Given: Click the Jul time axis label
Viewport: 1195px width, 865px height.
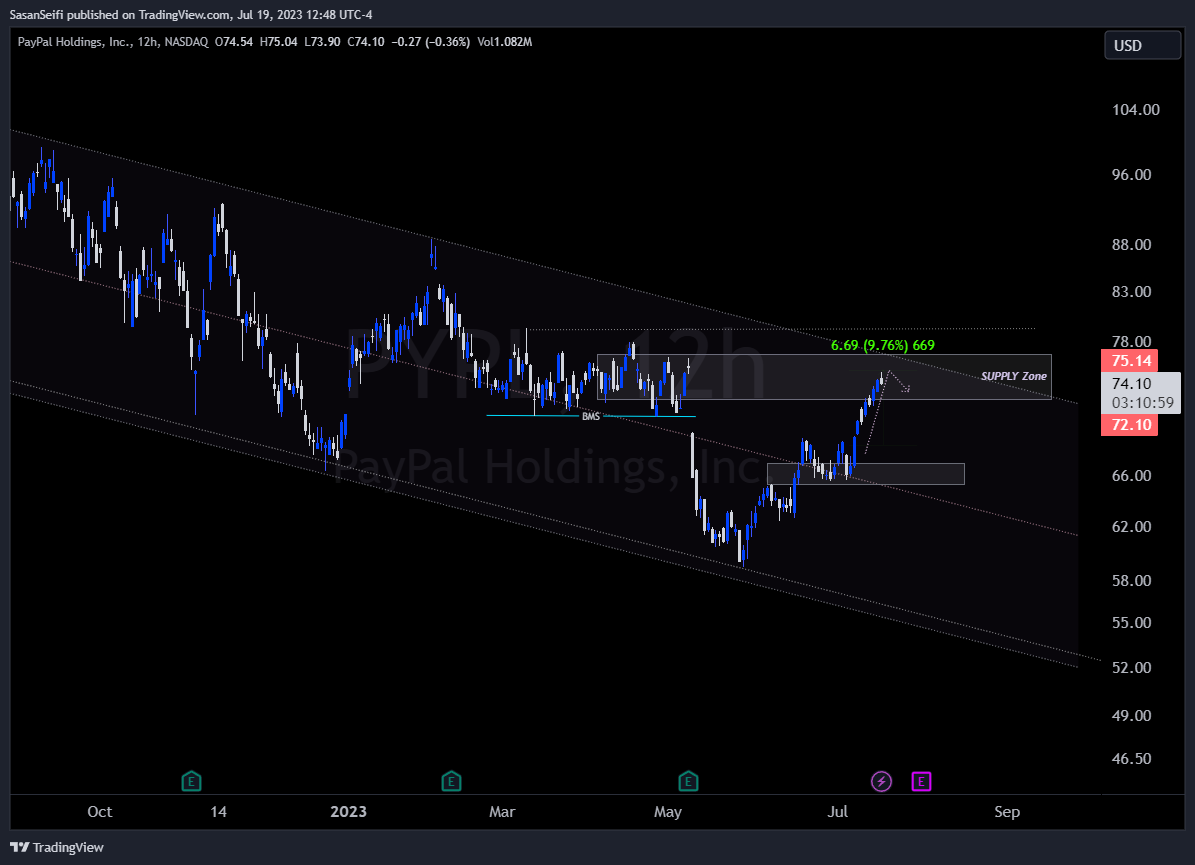Looking at the screenshot, I should [838, 812].
